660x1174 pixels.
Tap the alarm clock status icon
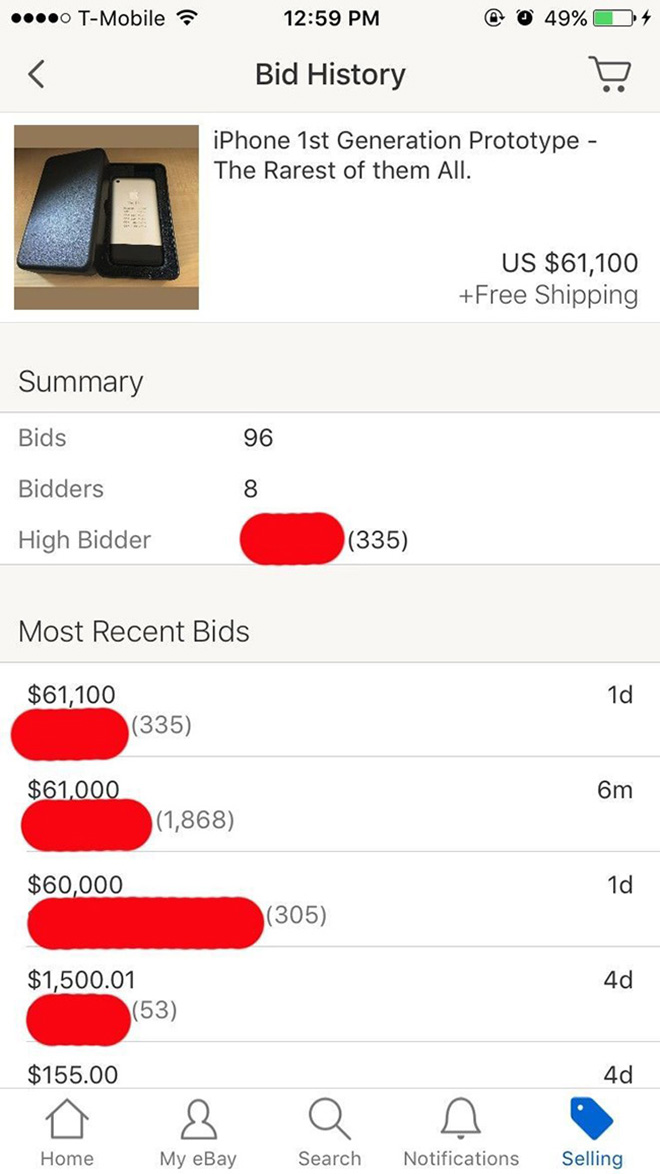click(x=526, y=18)
